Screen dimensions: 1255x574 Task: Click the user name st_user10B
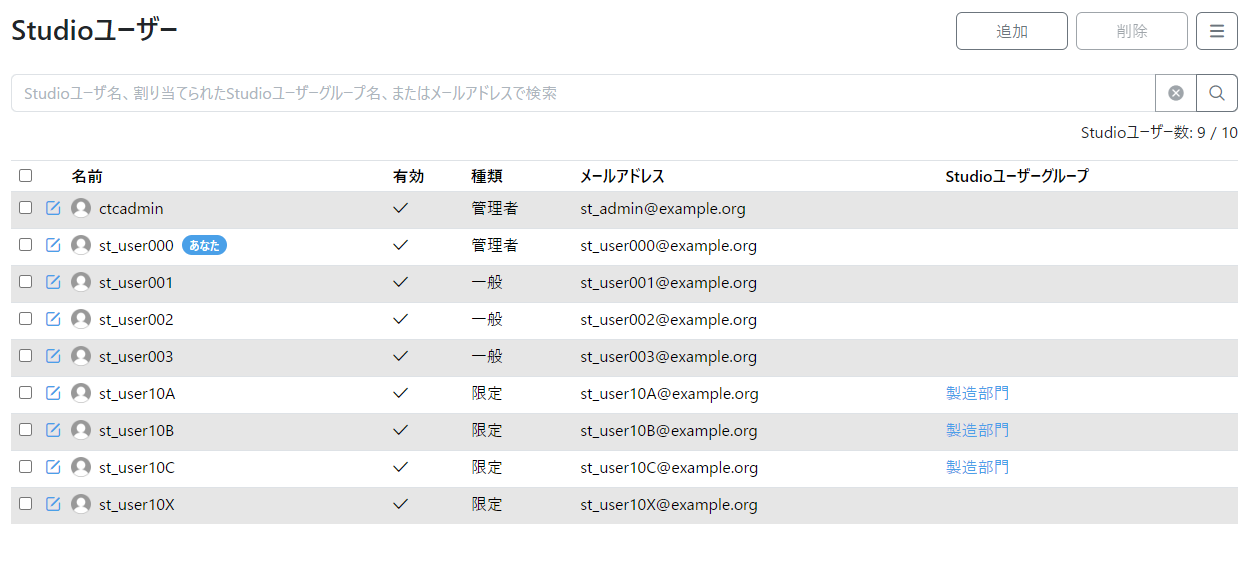(137, 431)
